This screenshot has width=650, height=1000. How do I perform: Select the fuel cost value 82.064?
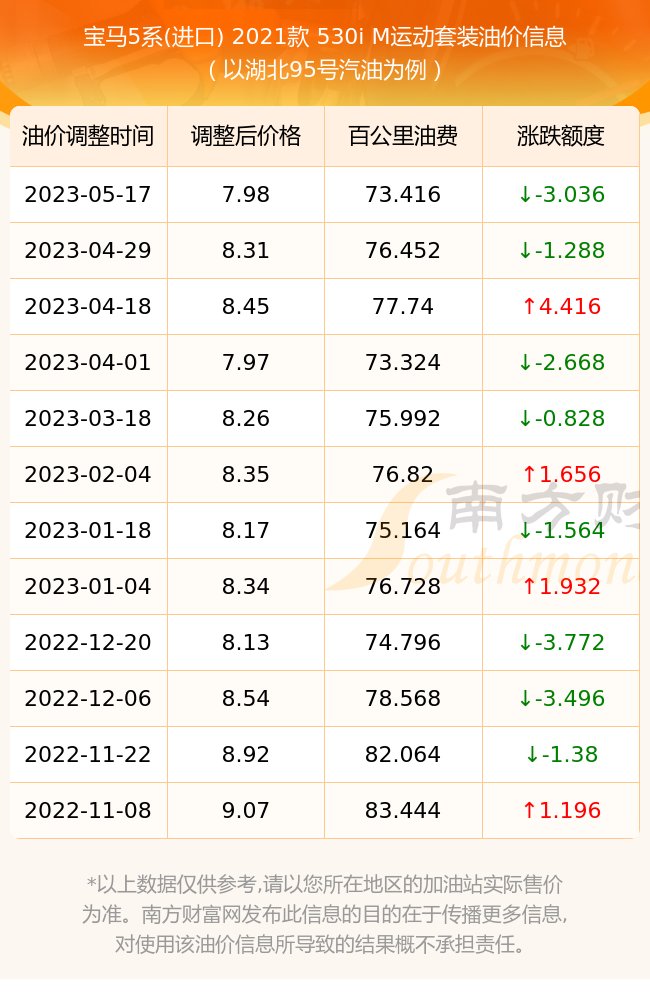[x=403, y=754]
